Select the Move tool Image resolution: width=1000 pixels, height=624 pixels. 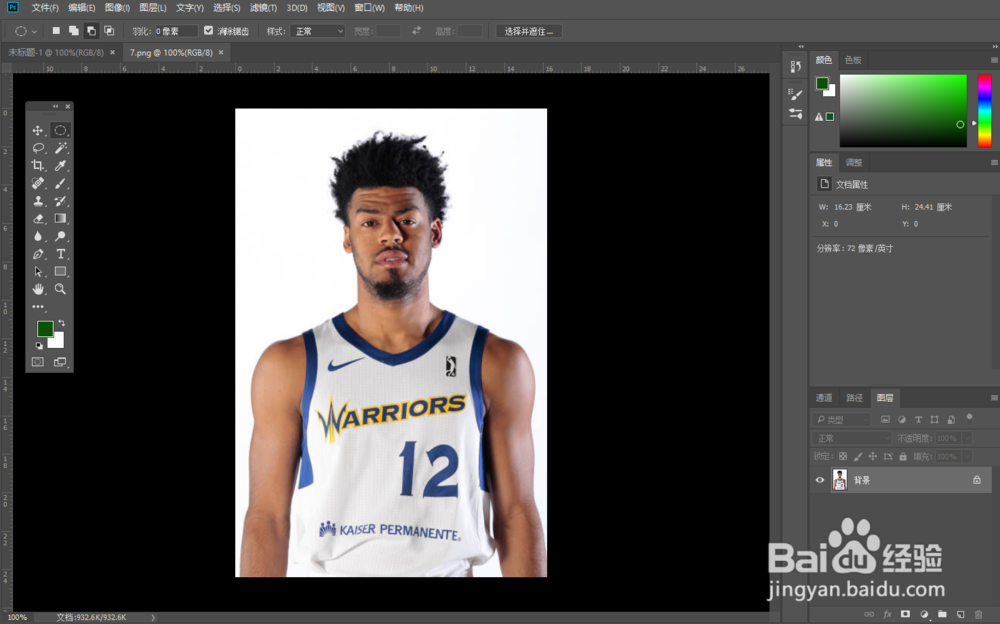click(x=37, y=130)
